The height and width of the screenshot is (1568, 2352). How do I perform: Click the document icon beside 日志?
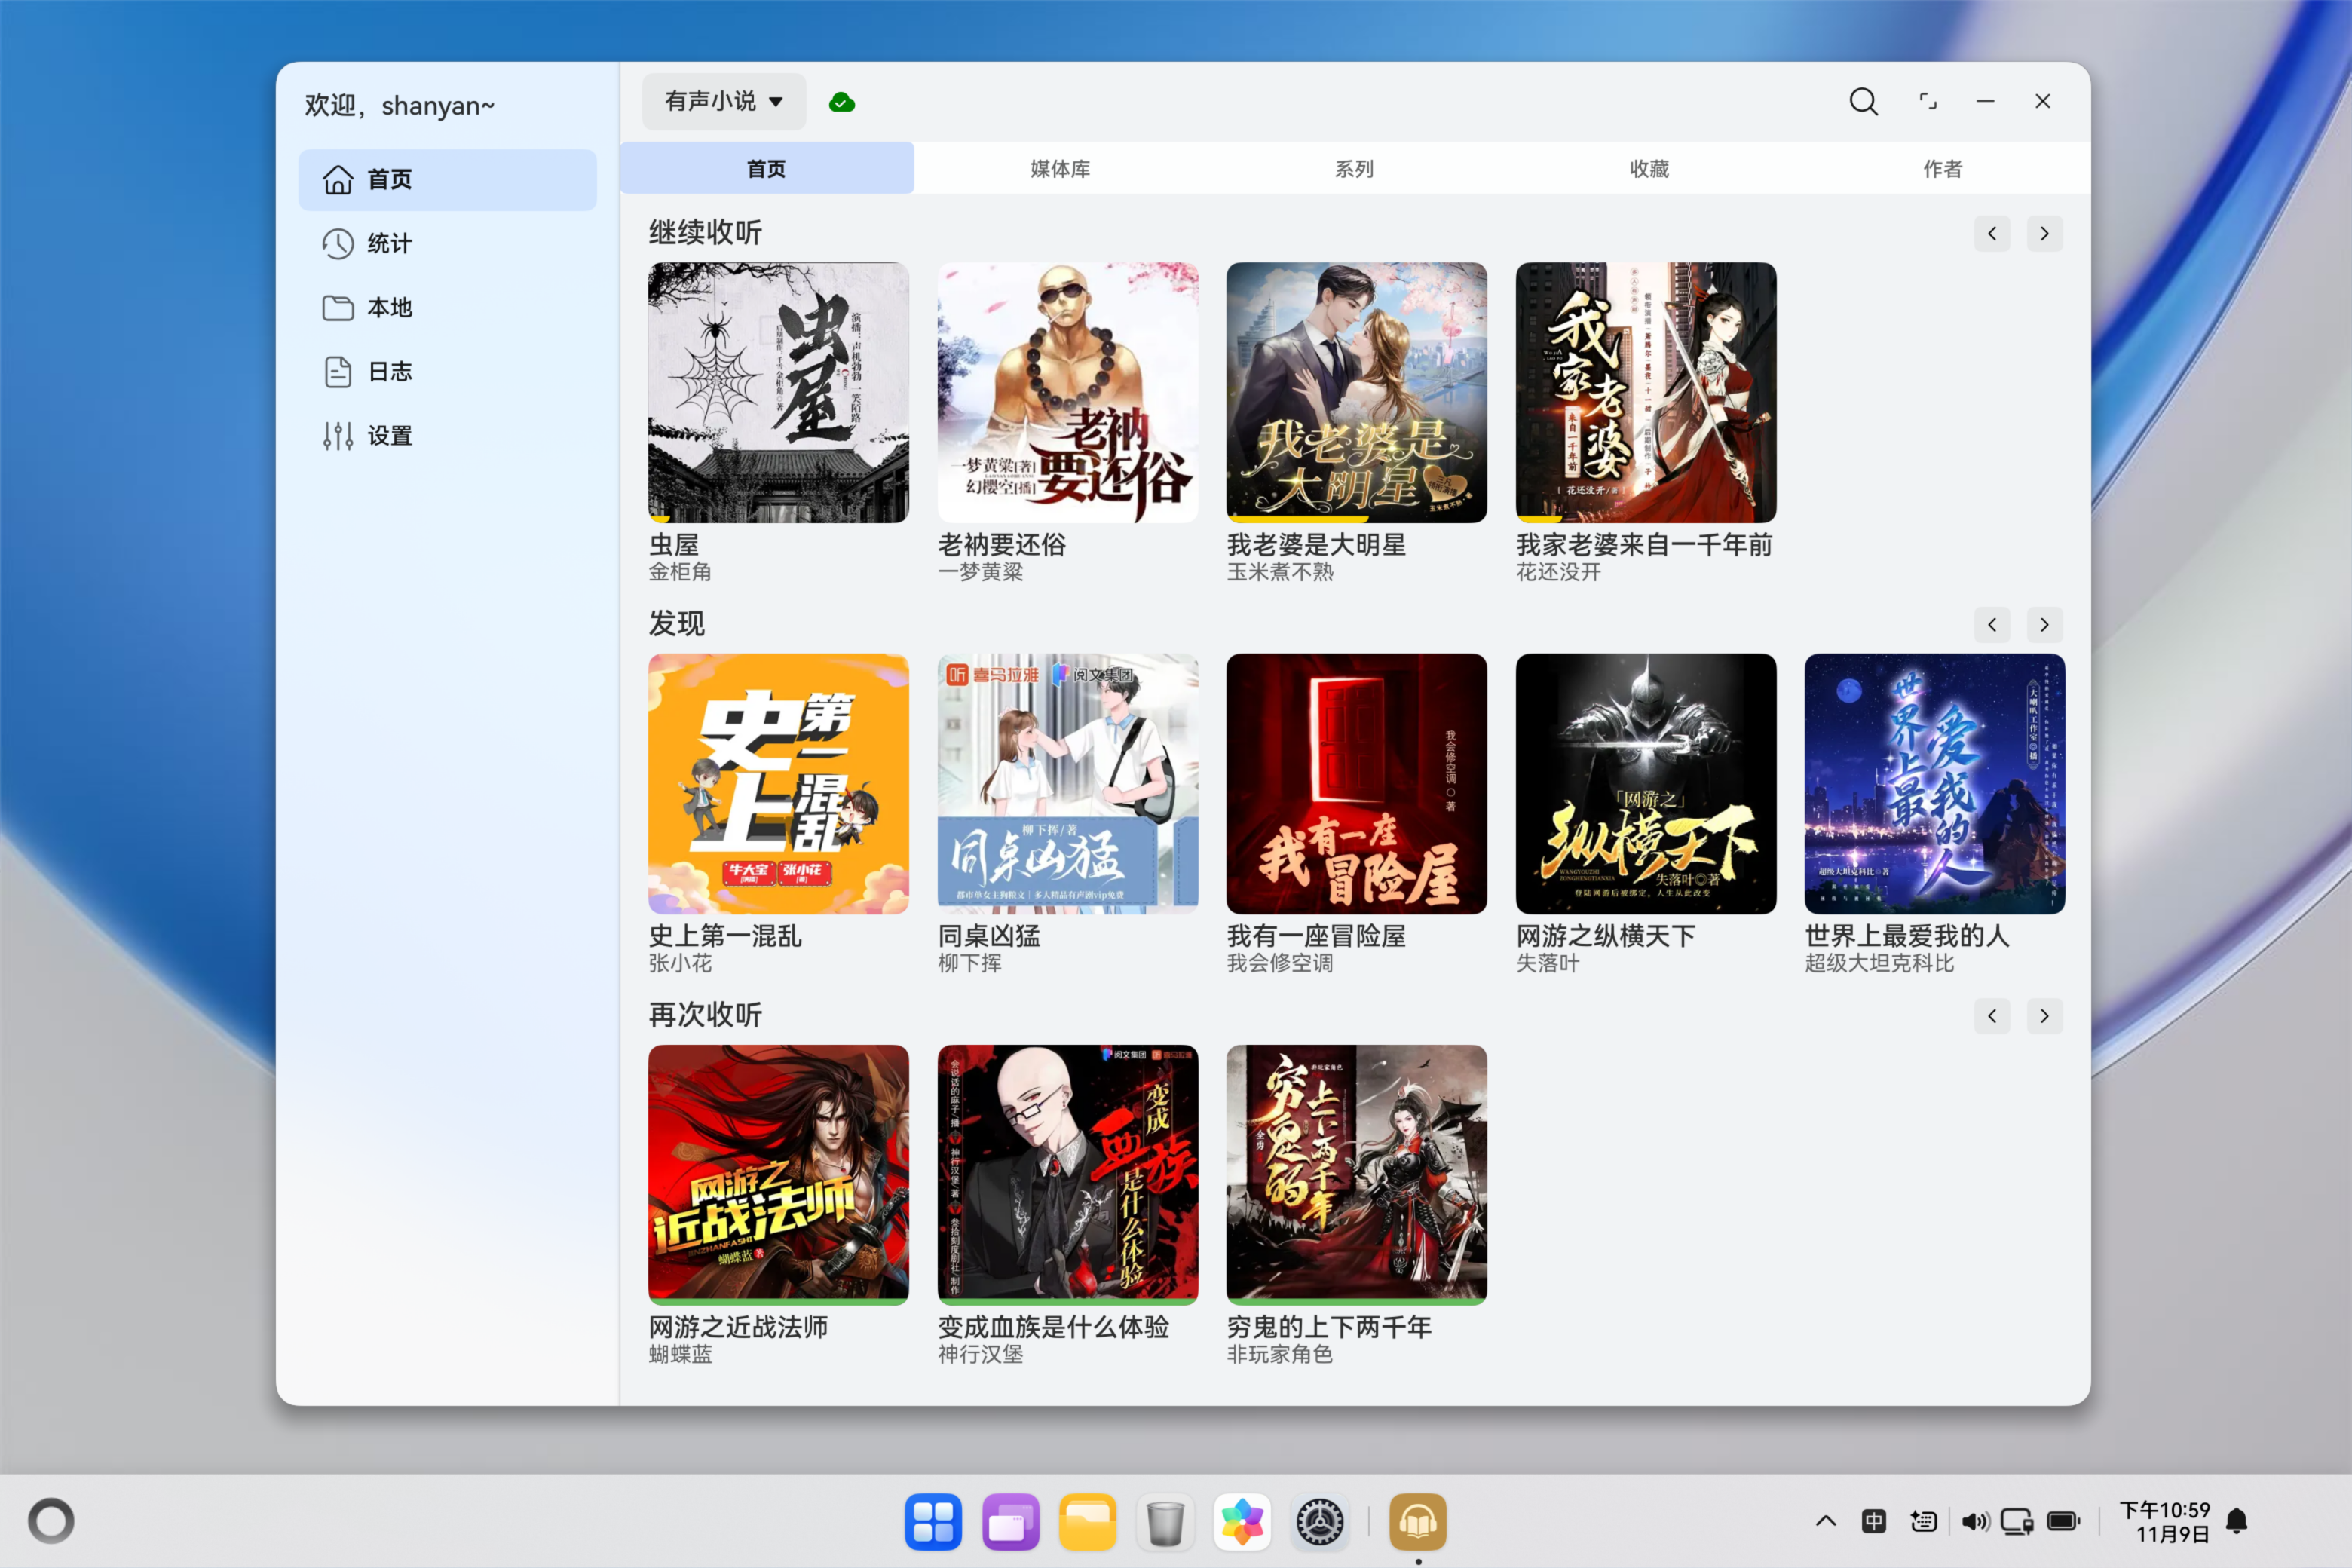(x=338, y=372)
